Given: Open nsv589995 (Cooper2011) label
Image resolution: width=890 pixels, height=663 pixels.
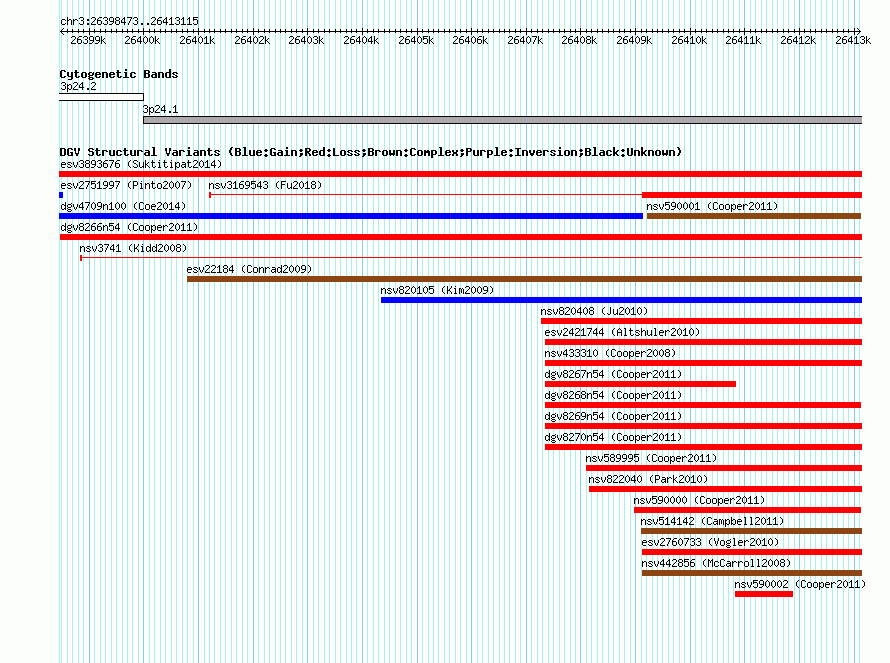Looking at the screenshot, I should (651, 458).
